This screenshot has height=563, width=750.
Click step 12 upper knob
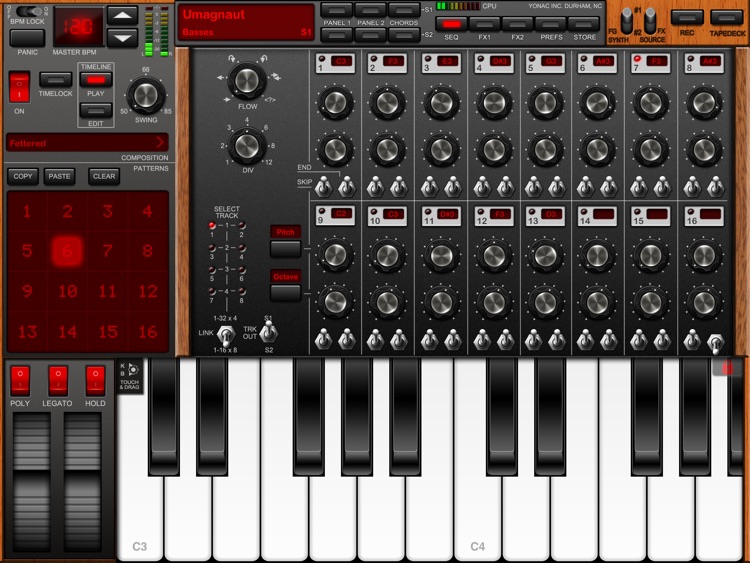pos(494,255)
